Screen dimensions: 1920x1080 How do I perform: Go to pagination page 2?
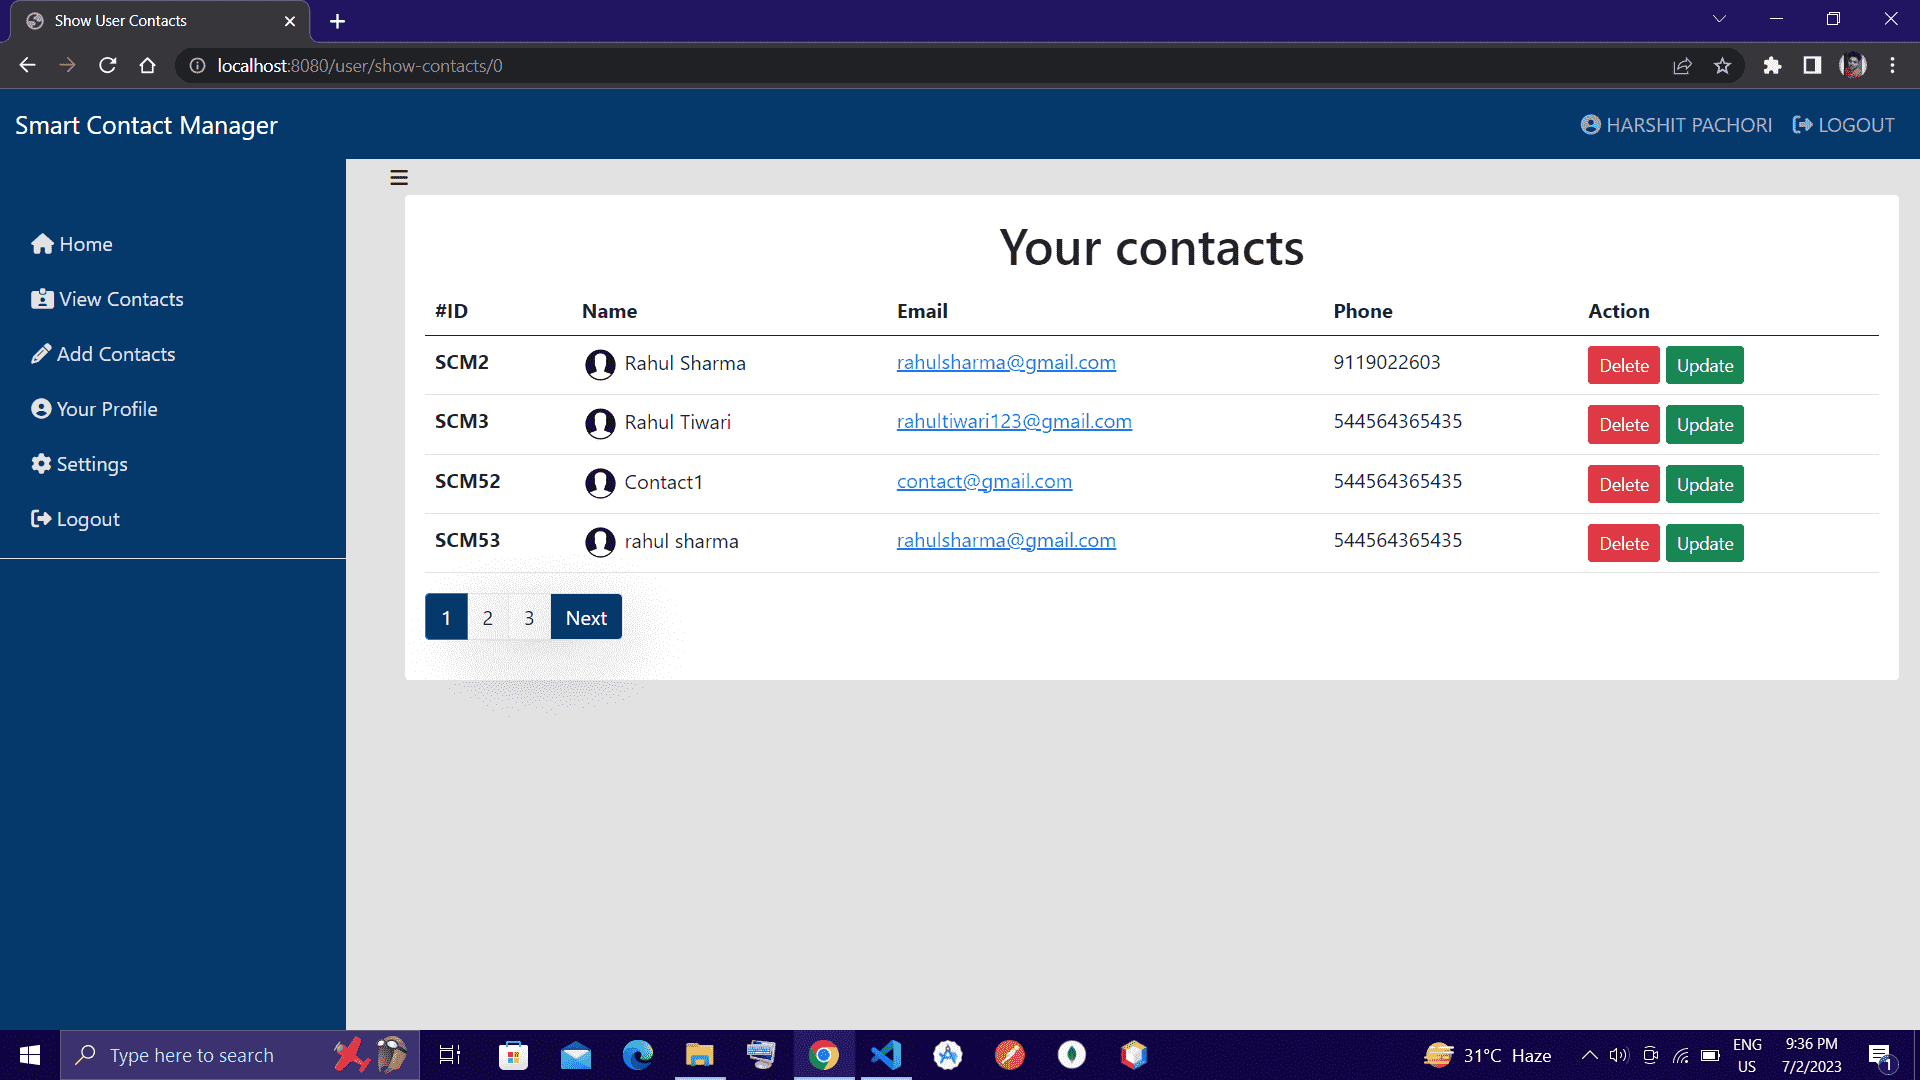pyautogui.click(x=488, y=617)
